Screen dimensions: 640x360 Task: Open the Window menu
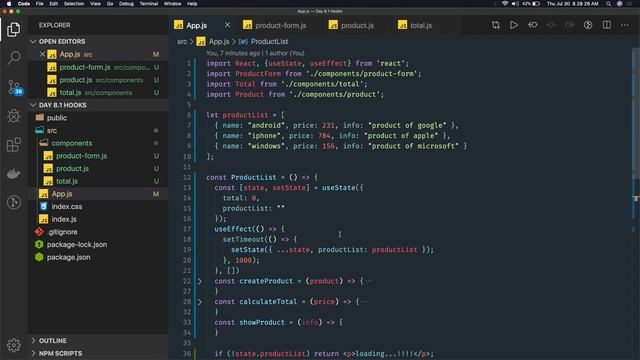[x=172, y=4]
